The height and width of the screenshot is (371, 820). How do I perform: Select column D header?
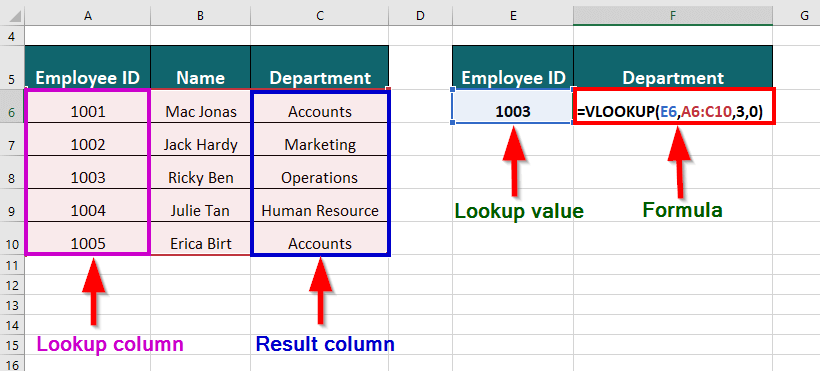(420, 16)
